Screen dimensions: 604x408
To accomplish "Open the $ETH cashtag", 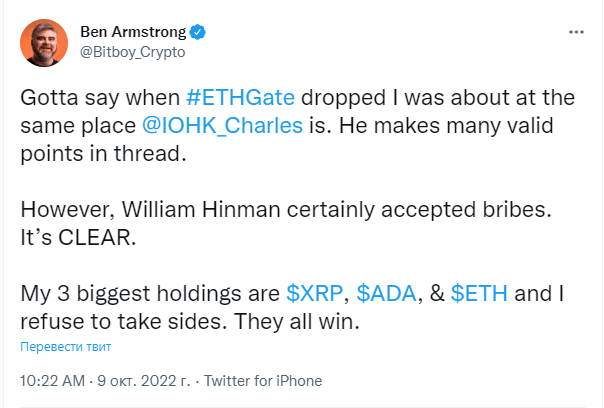I will click(479, 294).
